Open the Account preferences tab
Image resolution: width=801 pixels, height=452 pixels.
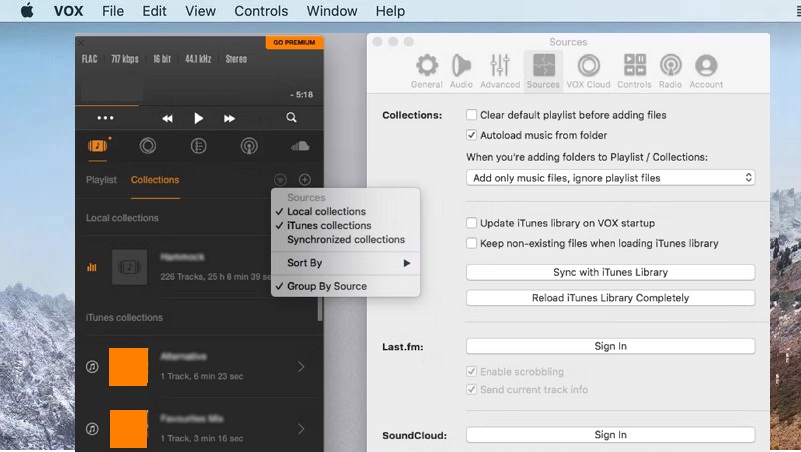[x=706, y=72]
